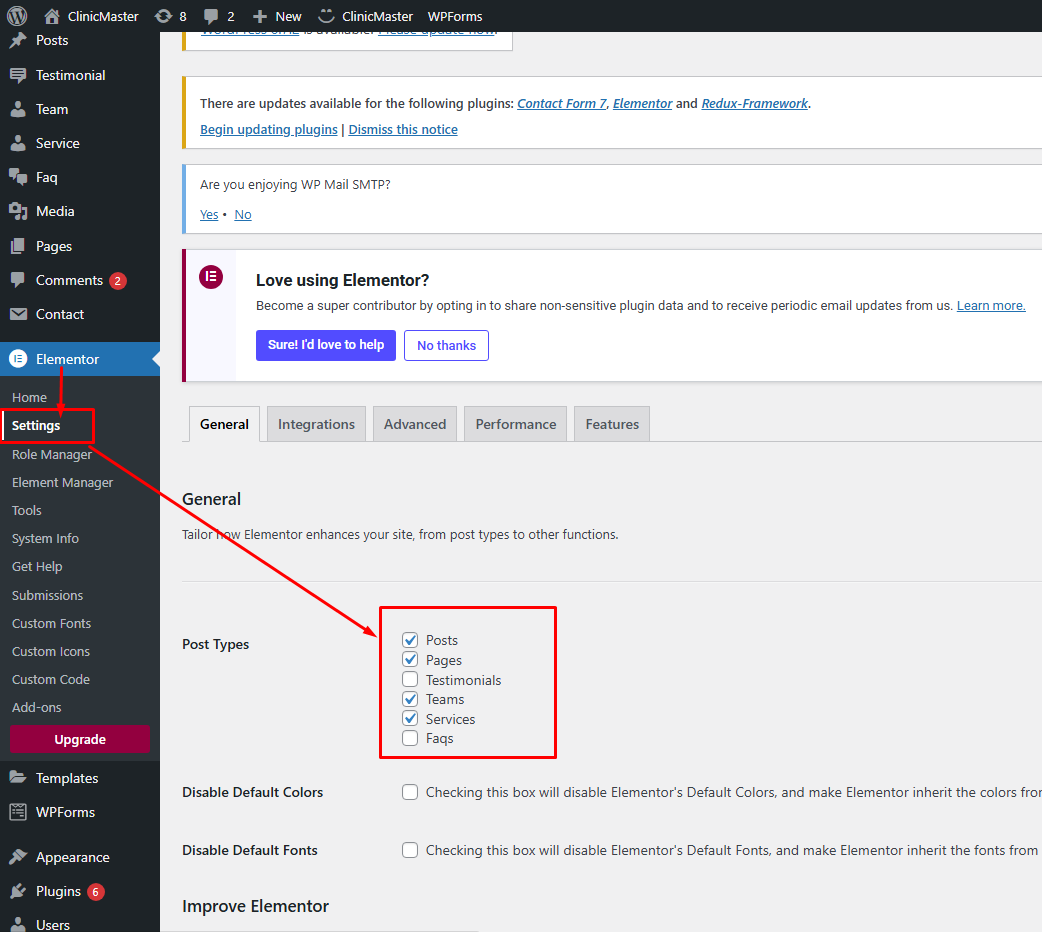This screenshot has width=1042, height=932.
Task: Uncheck the Posts post type checkbox
Action: coord(410,640)
